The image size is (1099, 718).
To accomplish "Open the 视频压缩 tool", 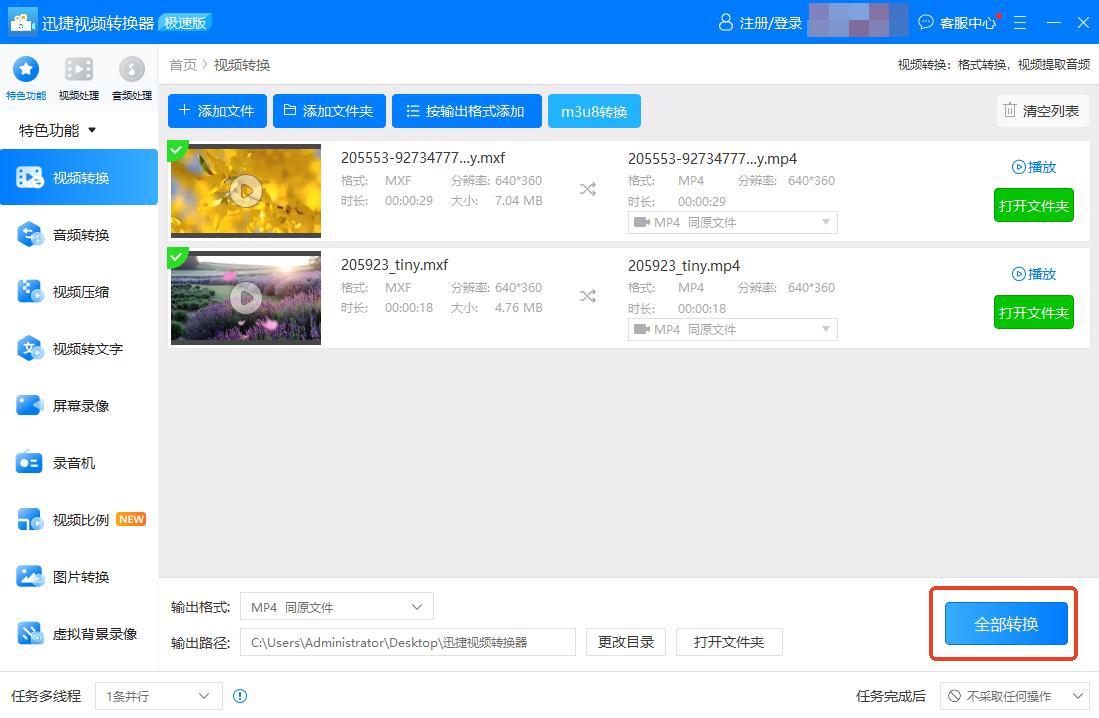I will 80,292.
